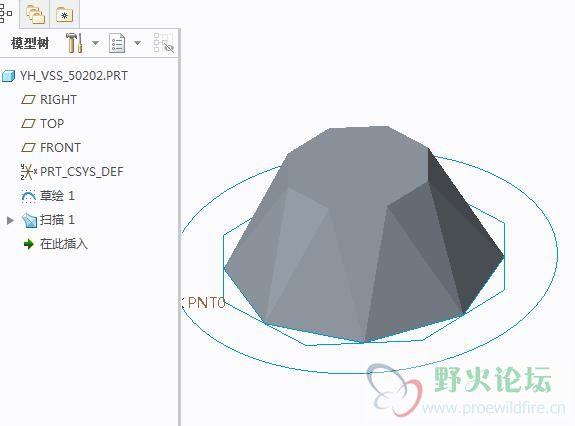Click the coordinate system icon of PRT_CSYS_DEF

point(29,172)
